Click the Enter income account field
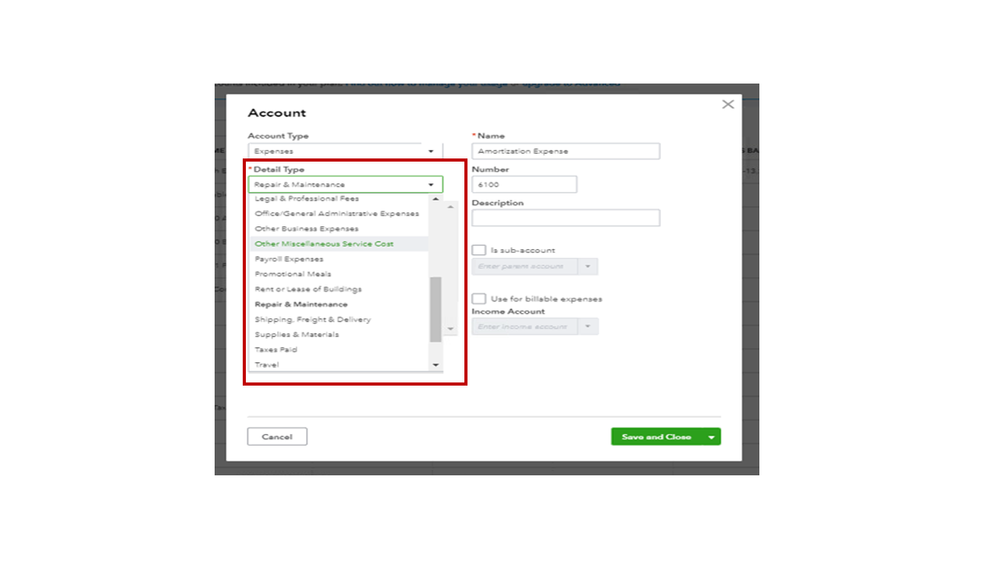The height and width of the screenshot is (562, 999). tap(524, 327)
